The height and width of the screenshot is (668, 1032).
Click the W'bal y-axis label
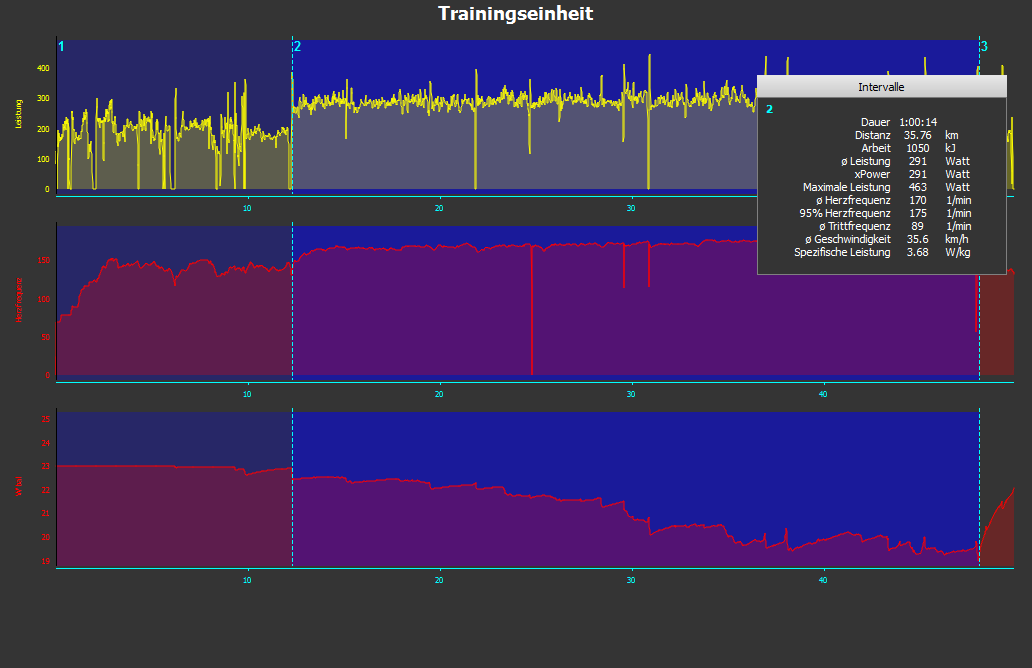(18, 488)
